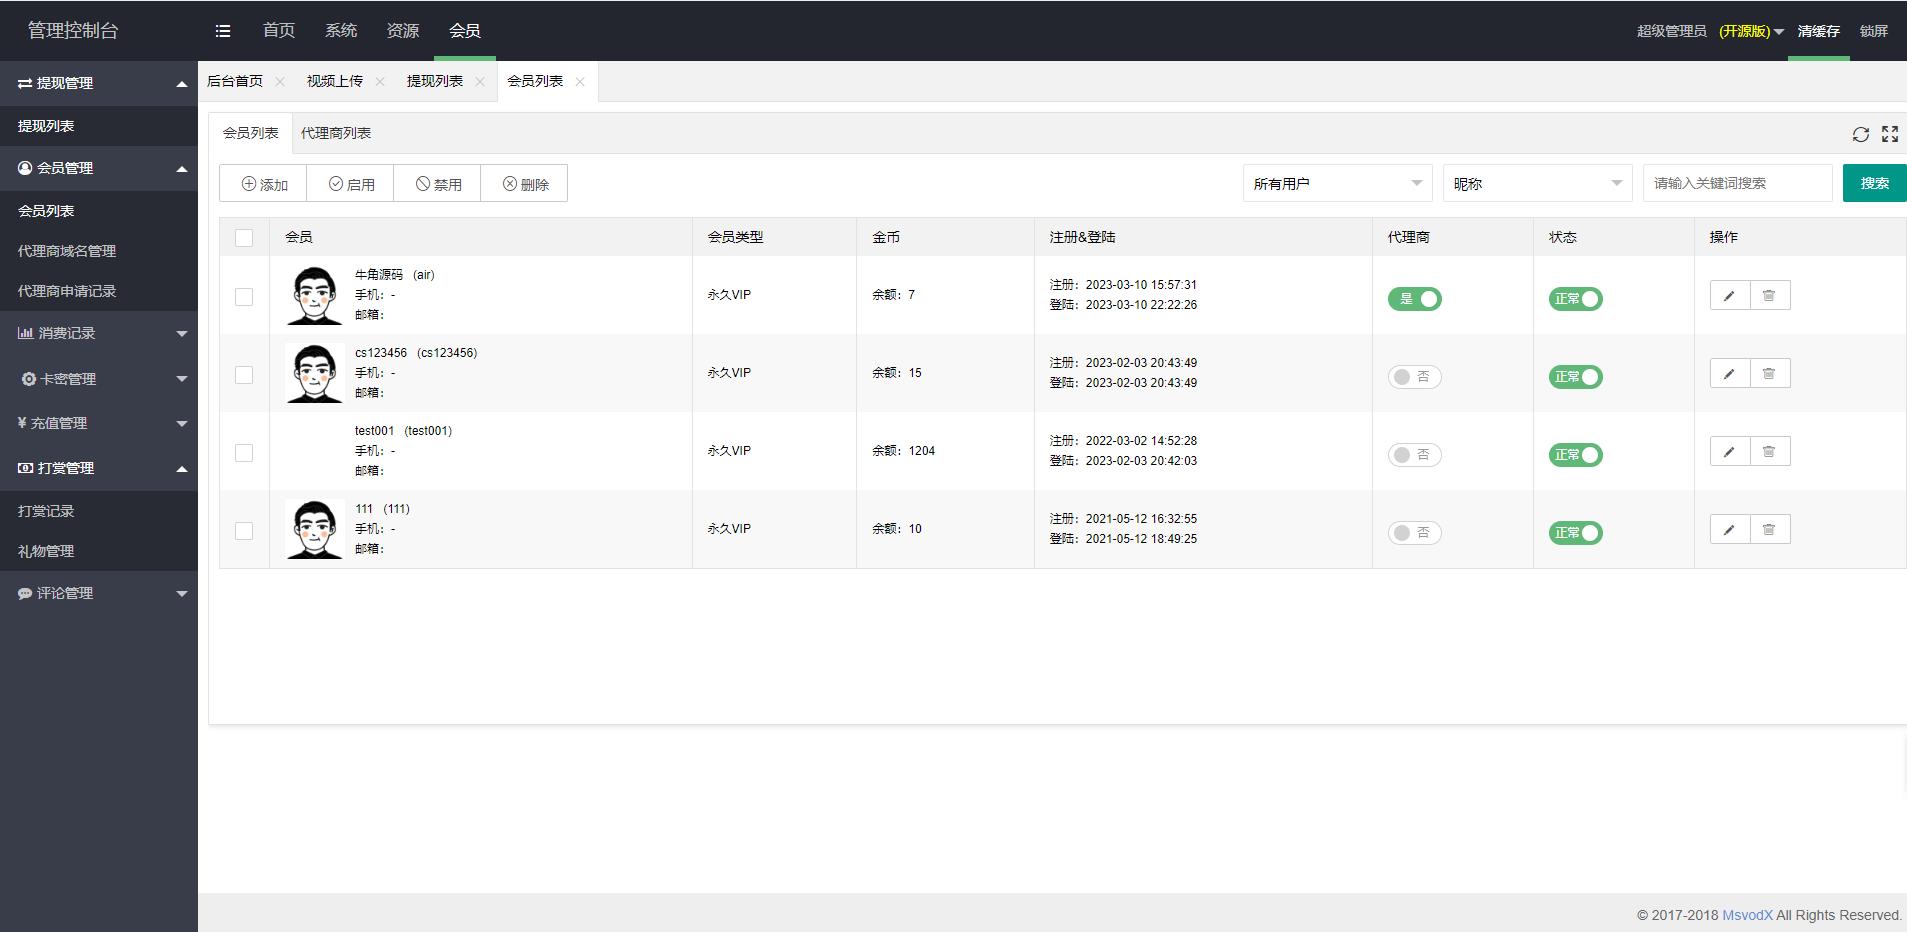
Task: Open 礼物管理 in sidebar
Action: pos(46,551)
